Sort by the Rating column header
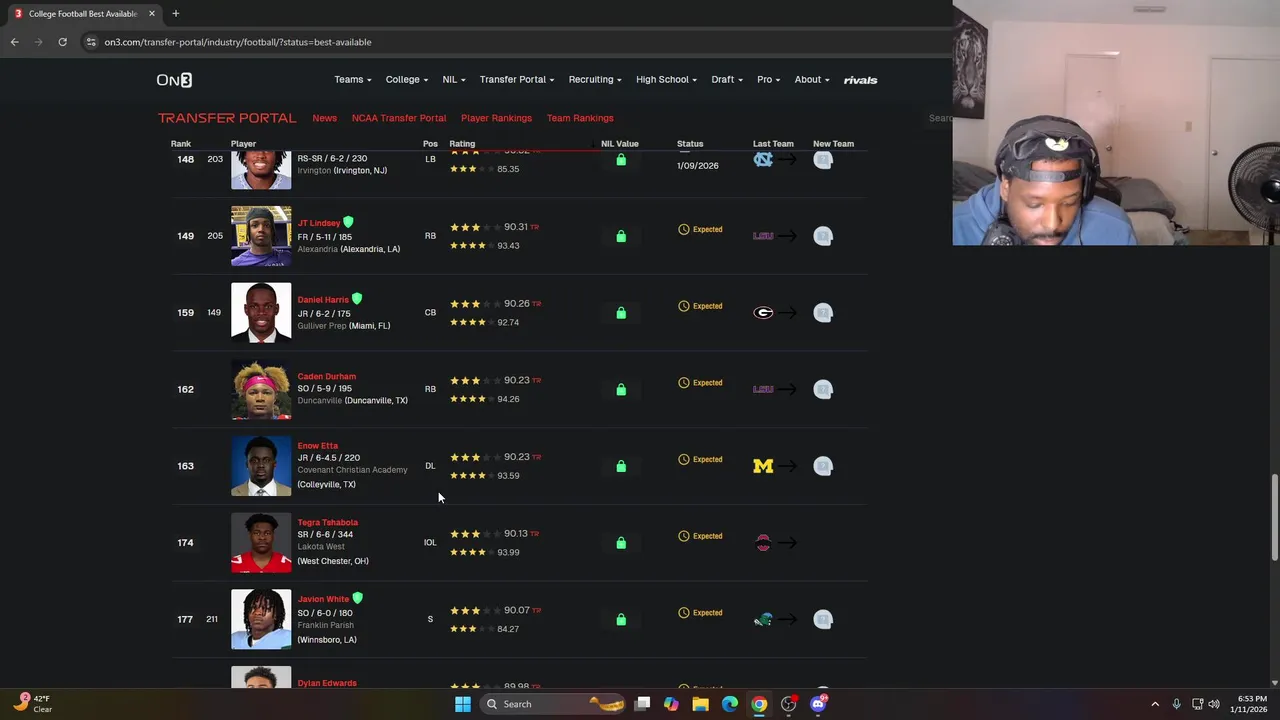Image resolution: width=1280 pixels, height=720 pixels. (x=462, y=144)
